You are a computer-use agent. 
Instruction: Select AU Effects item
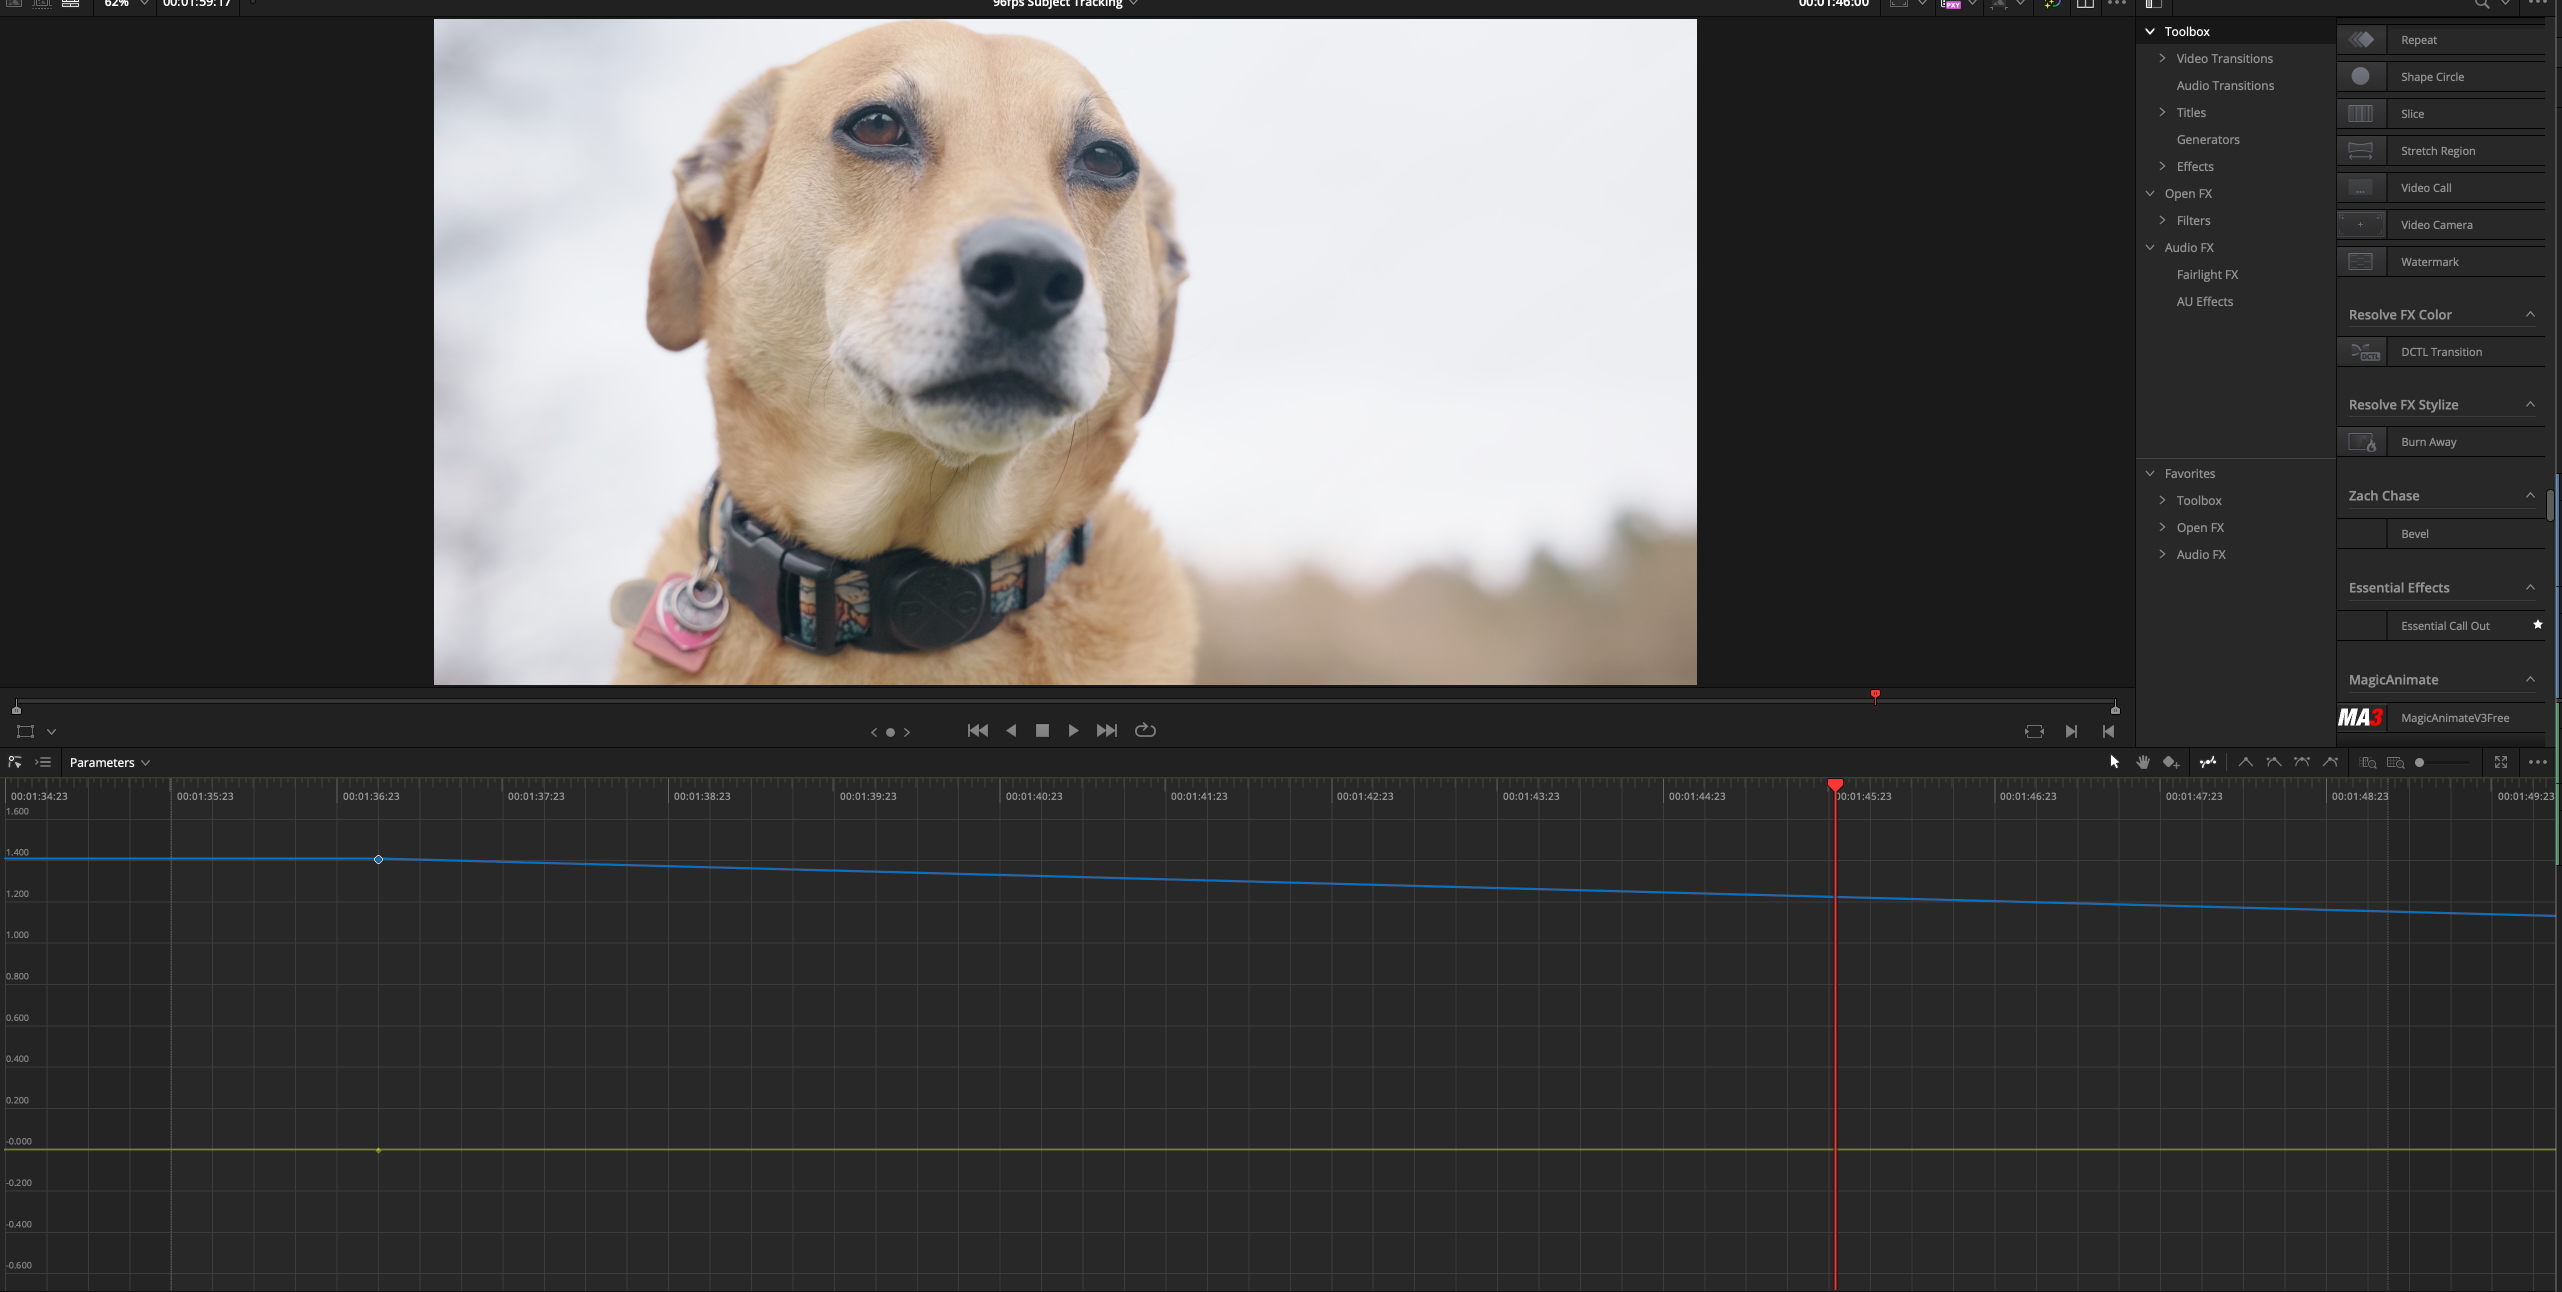[x=2204, y=302]
